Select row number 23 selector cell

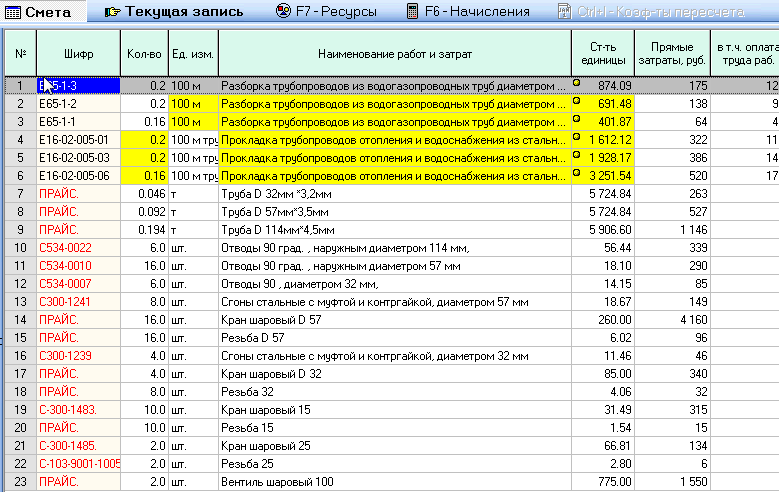(20, 482)
